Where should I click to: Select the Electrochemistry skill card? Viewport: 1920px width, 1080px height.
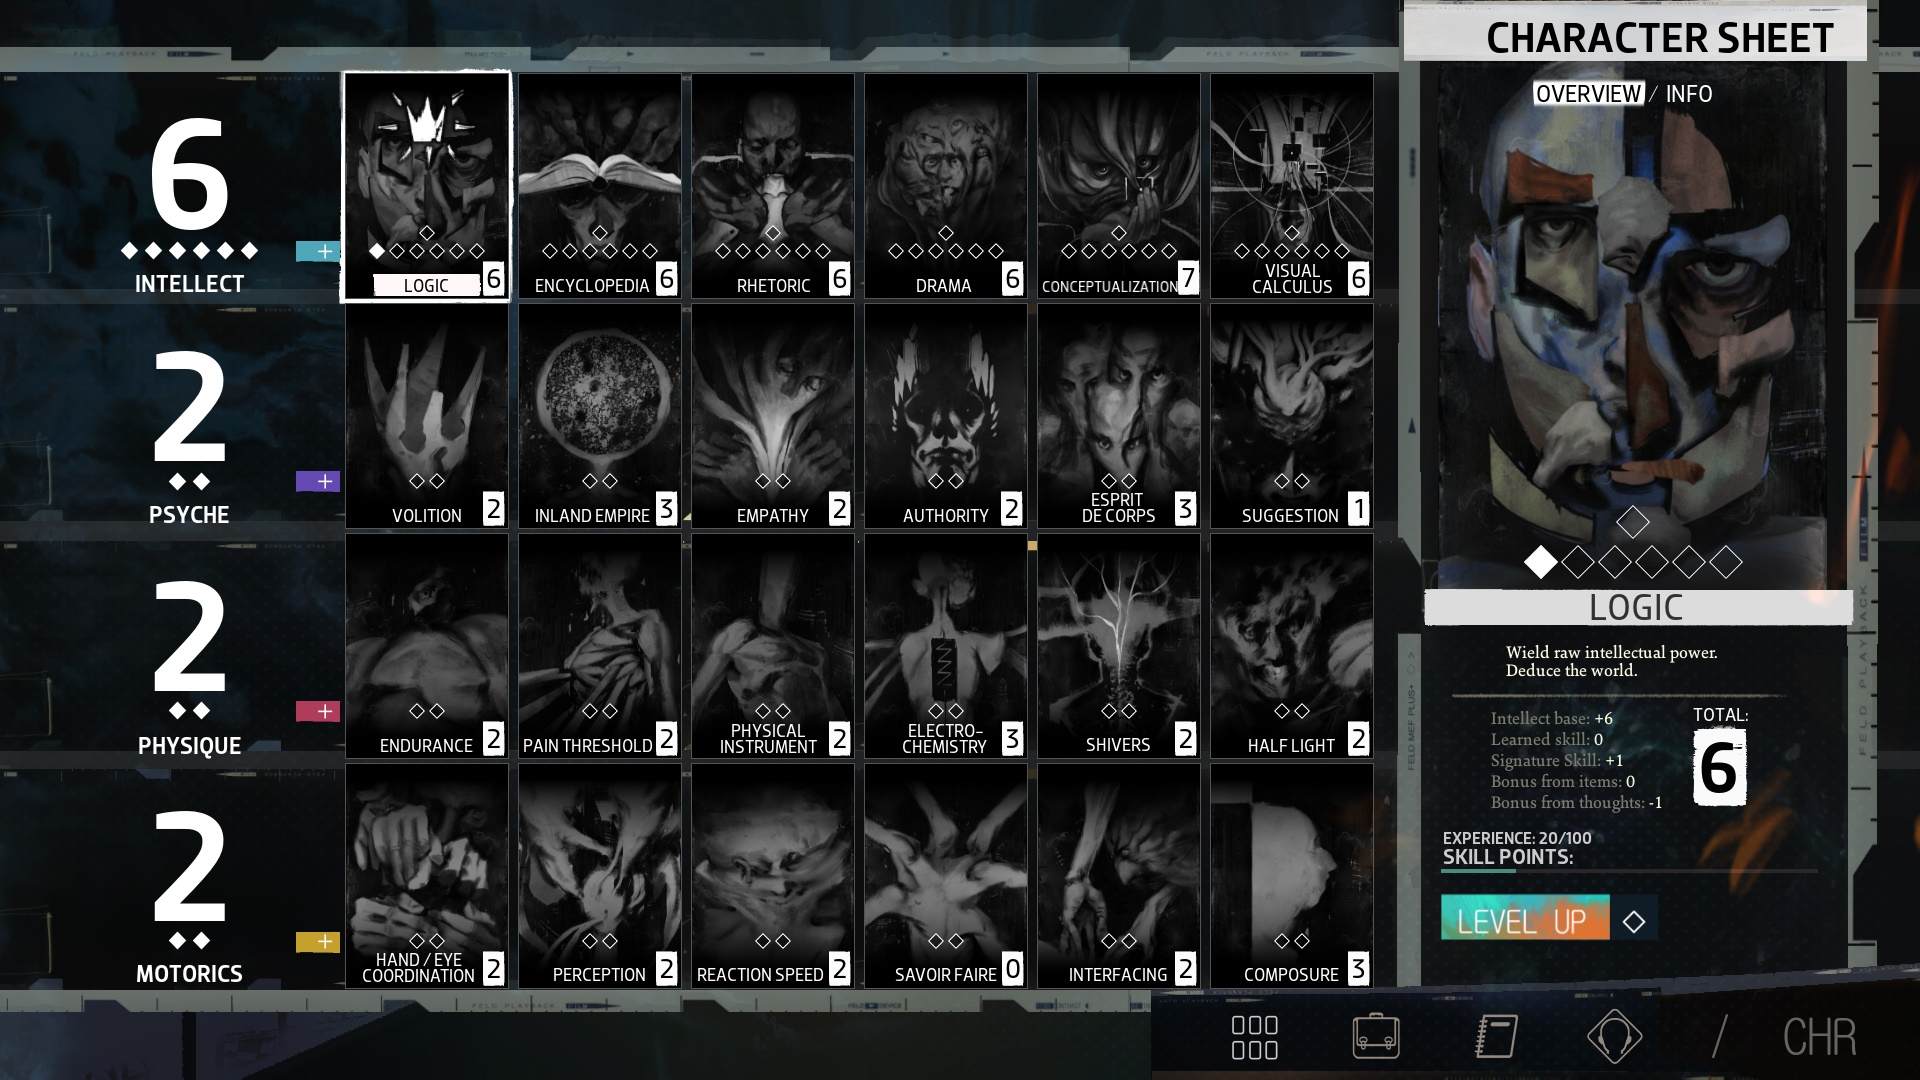946,645
